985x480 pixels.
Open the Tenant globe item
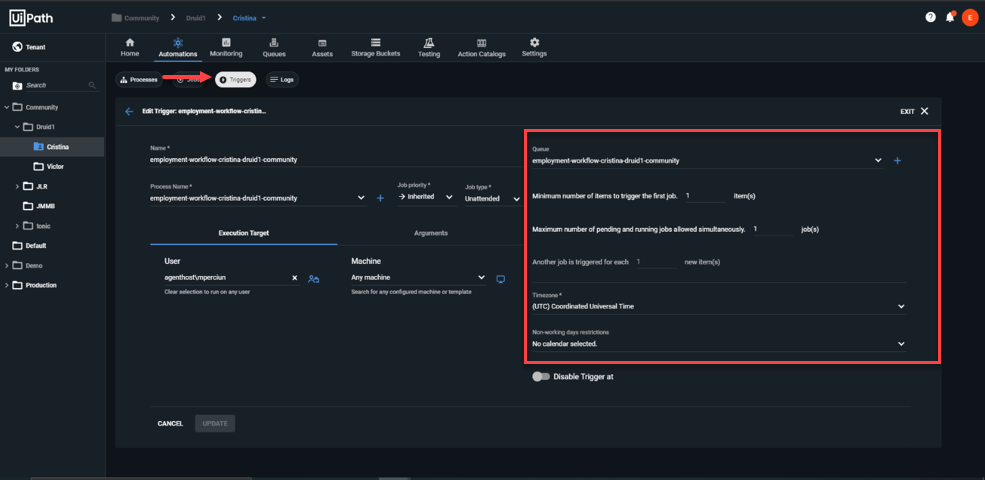point(29,47)
